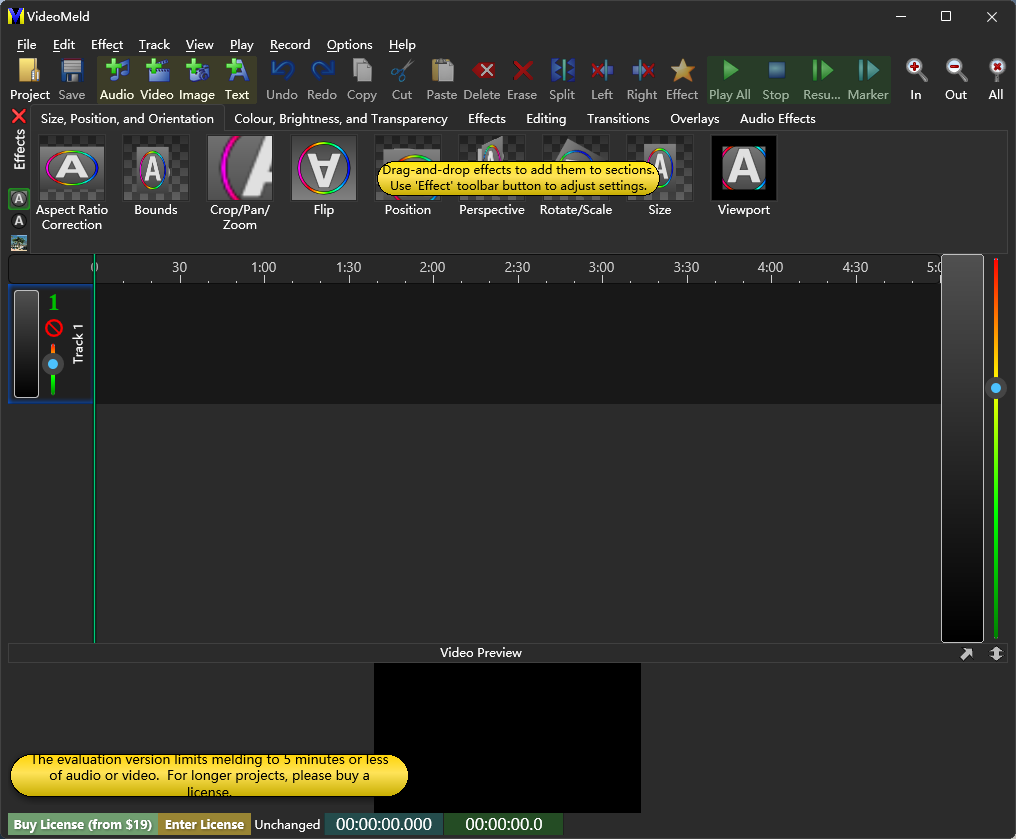The image size is (1016, 839).
Task: Close the Effects panel with red X
Action: point(19,117)
